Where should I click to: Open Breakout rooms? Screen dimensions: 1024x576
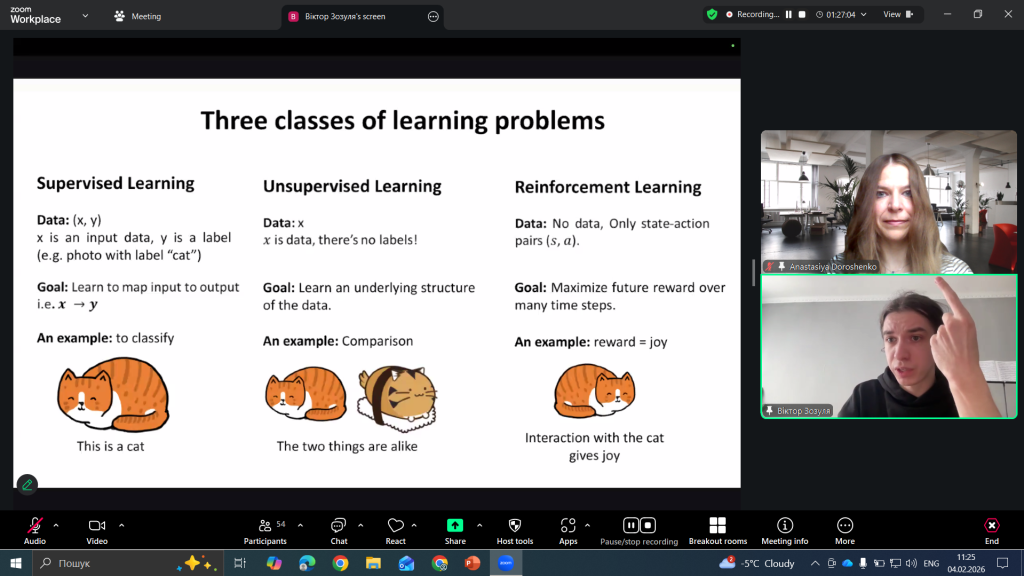coord(717,526)
